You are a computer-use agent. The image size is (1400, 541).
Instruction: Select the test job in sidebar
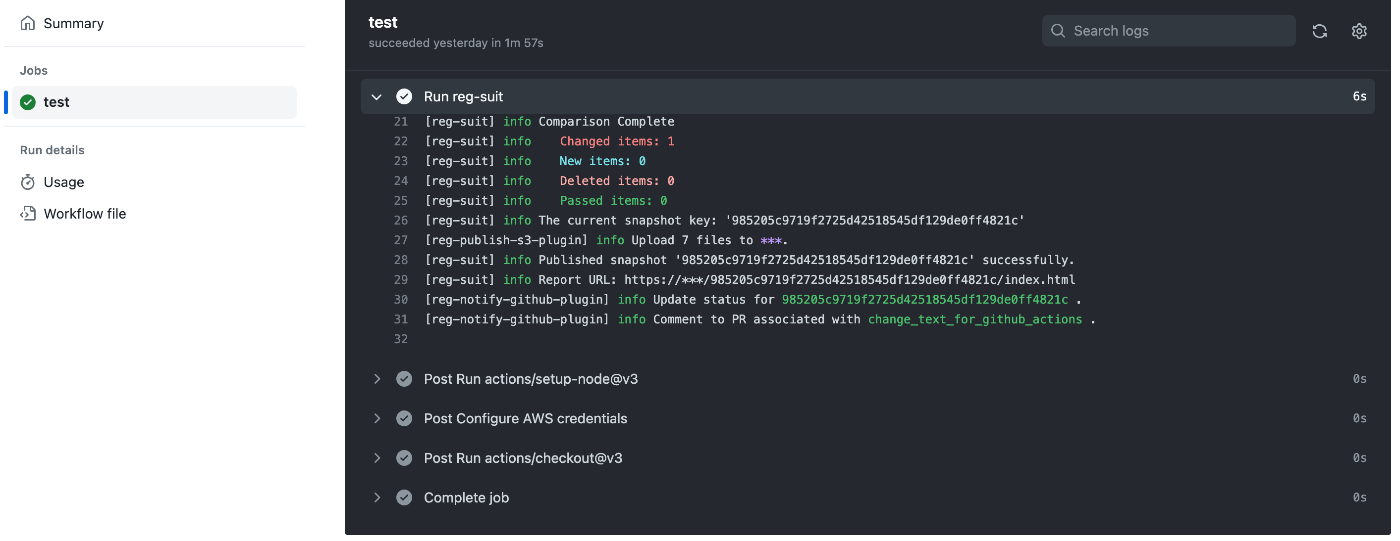pyautogui.click(x=154, y=102)
